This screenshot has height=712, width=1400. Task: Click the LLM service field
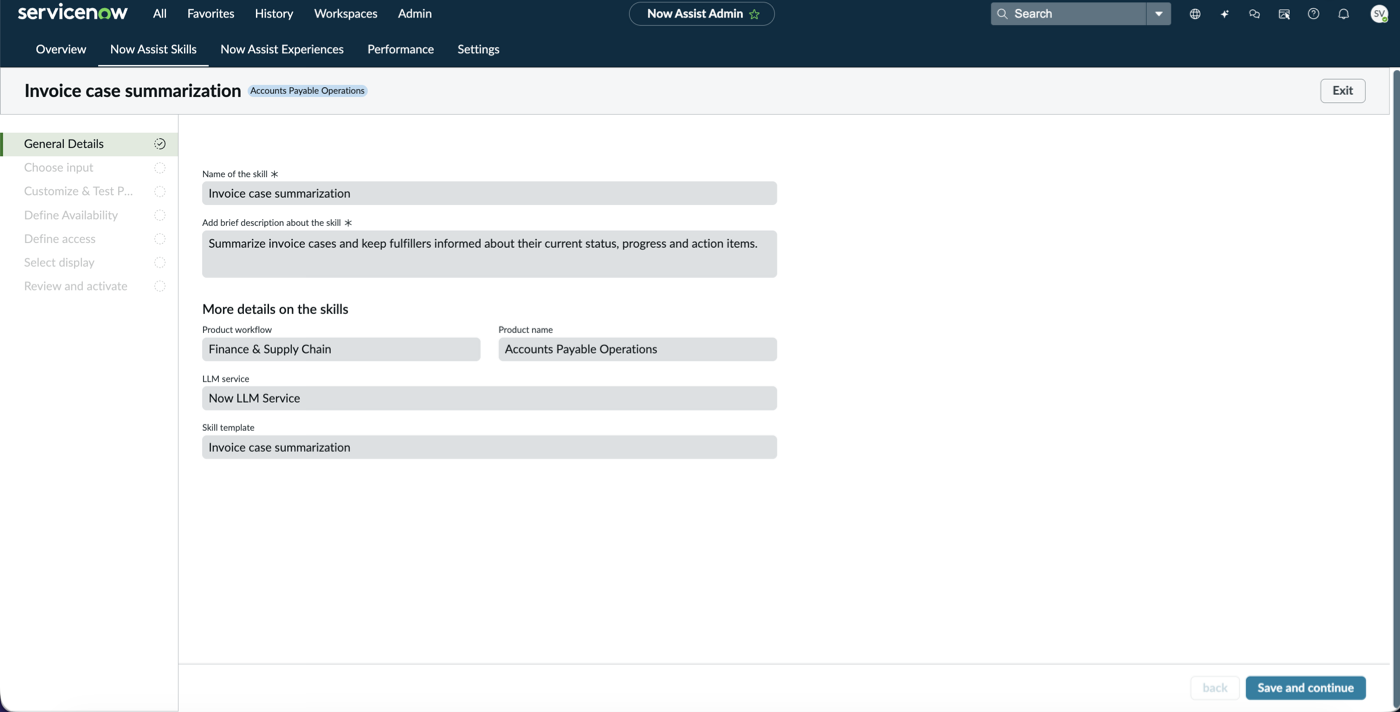489,398
